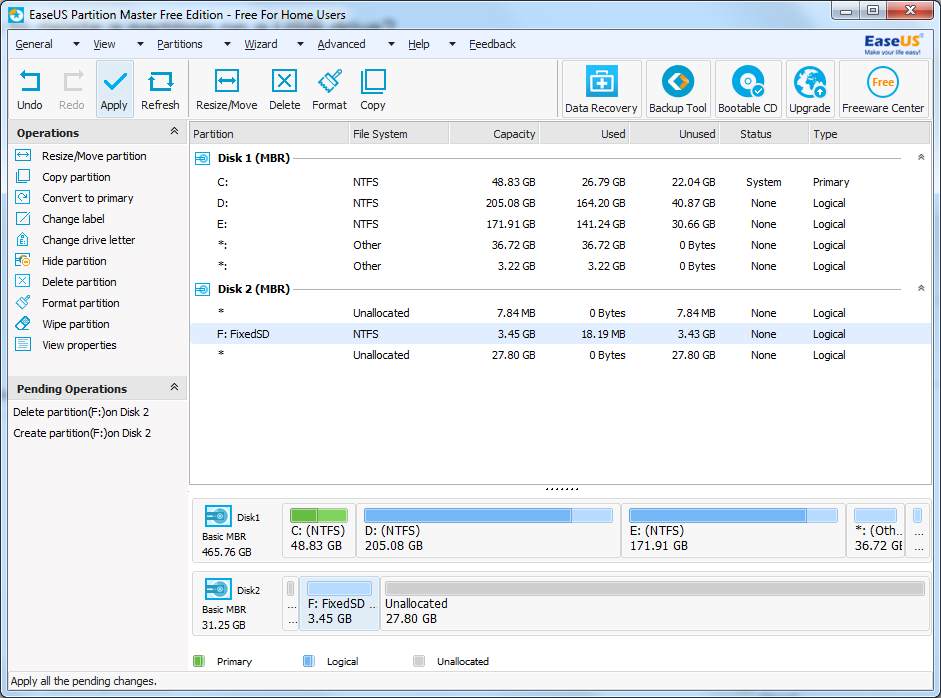Choose Change drive letter operation
941x698 pixels.
(x=89, y=240)
